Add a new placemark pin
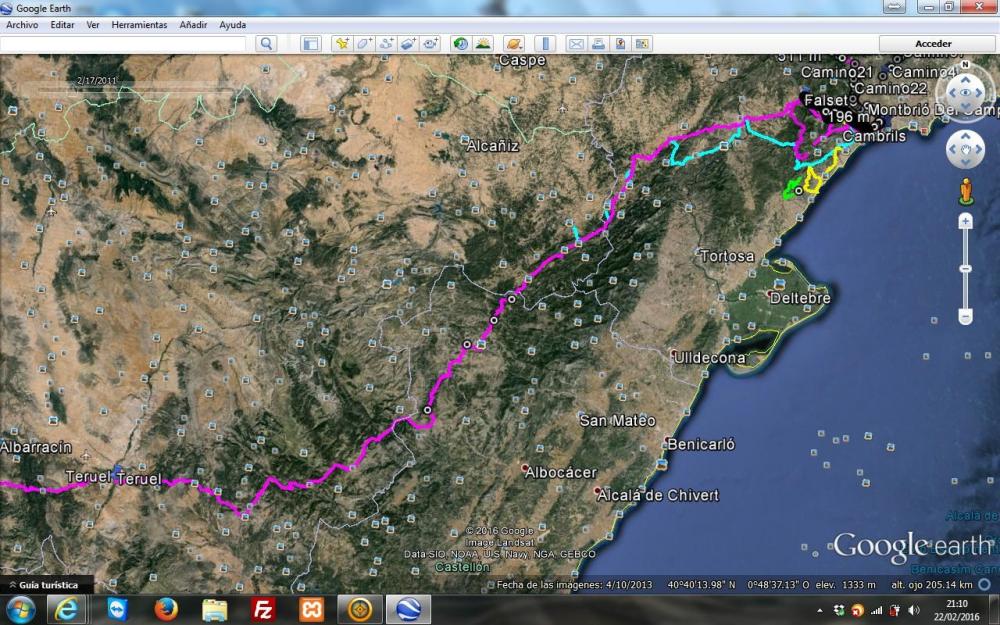This screenshot has height=625, width=1000. pos(342,44)
